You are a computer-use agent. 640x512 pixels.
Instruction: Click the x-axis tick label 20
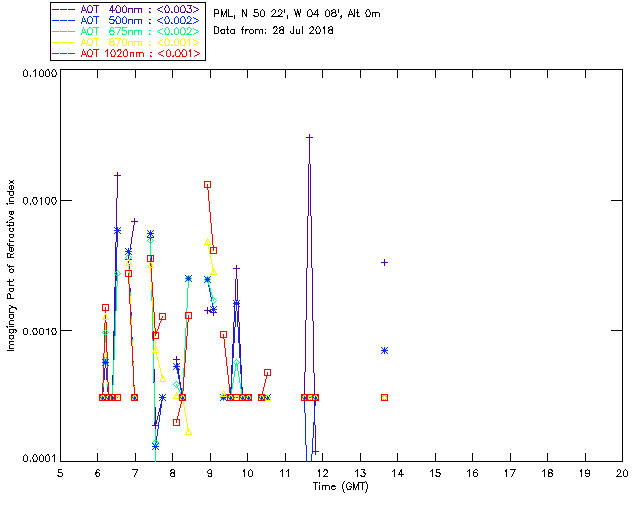pos(621,472)
